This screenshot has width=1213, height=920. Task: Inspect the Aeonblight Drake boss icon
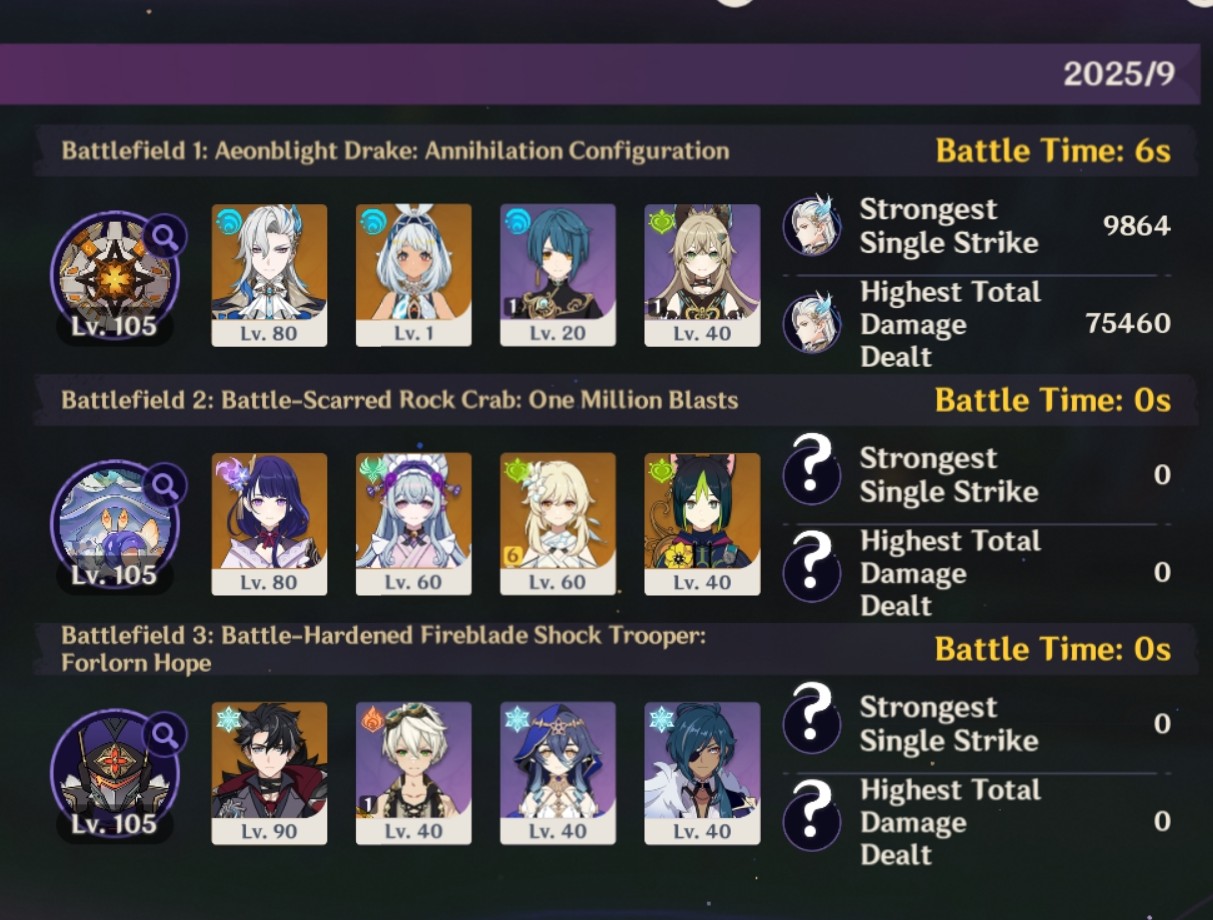coord(113,275)
